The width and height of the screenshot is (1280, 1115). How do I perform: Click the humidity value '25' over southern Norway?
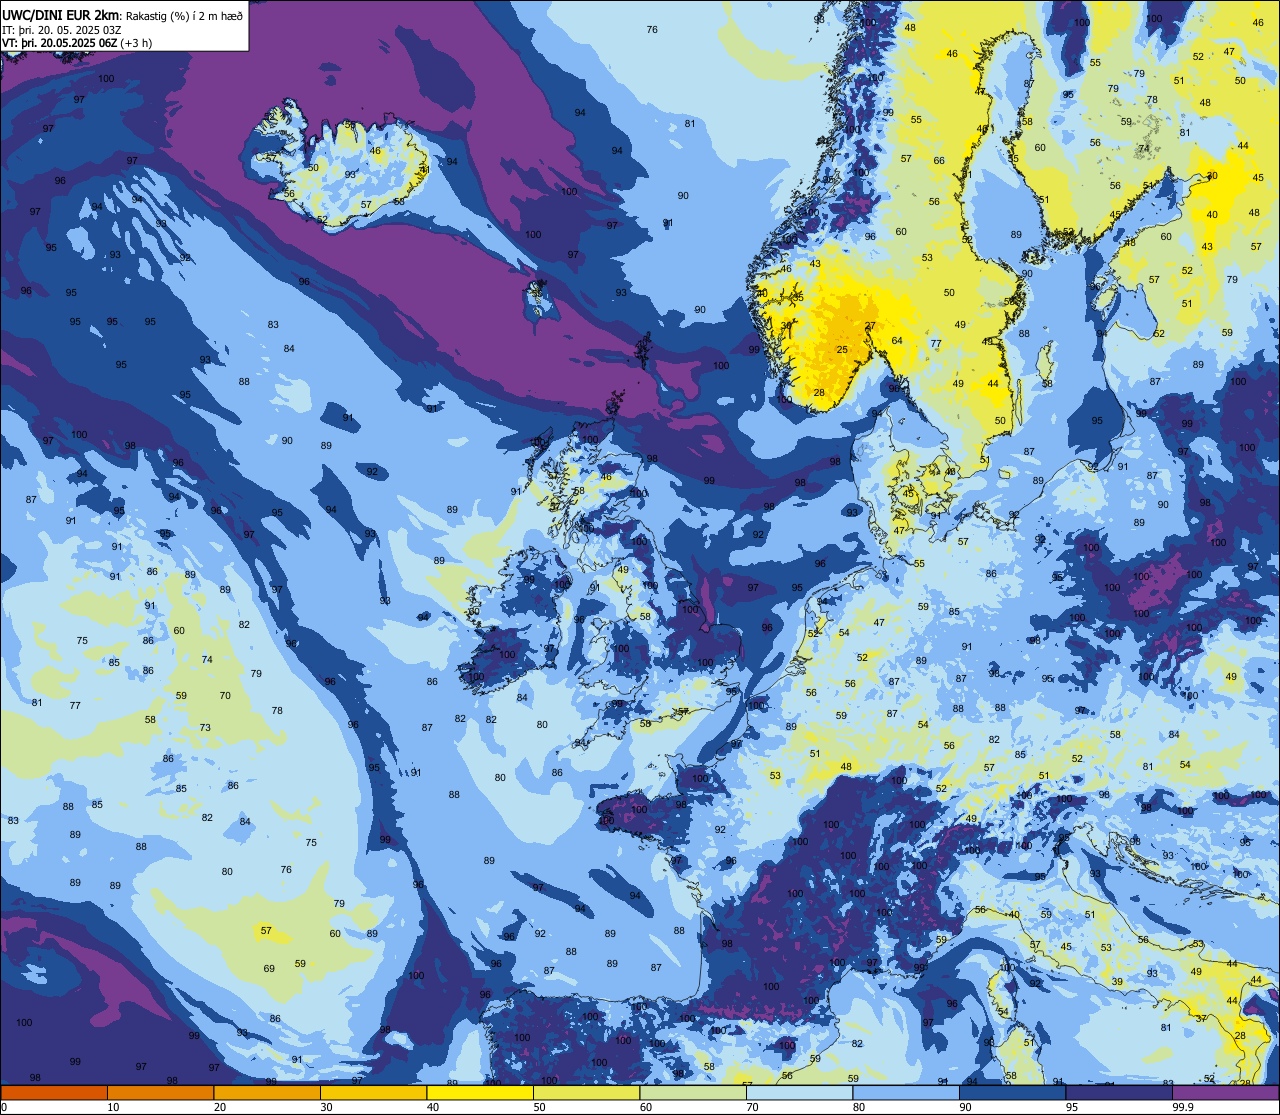842,350
